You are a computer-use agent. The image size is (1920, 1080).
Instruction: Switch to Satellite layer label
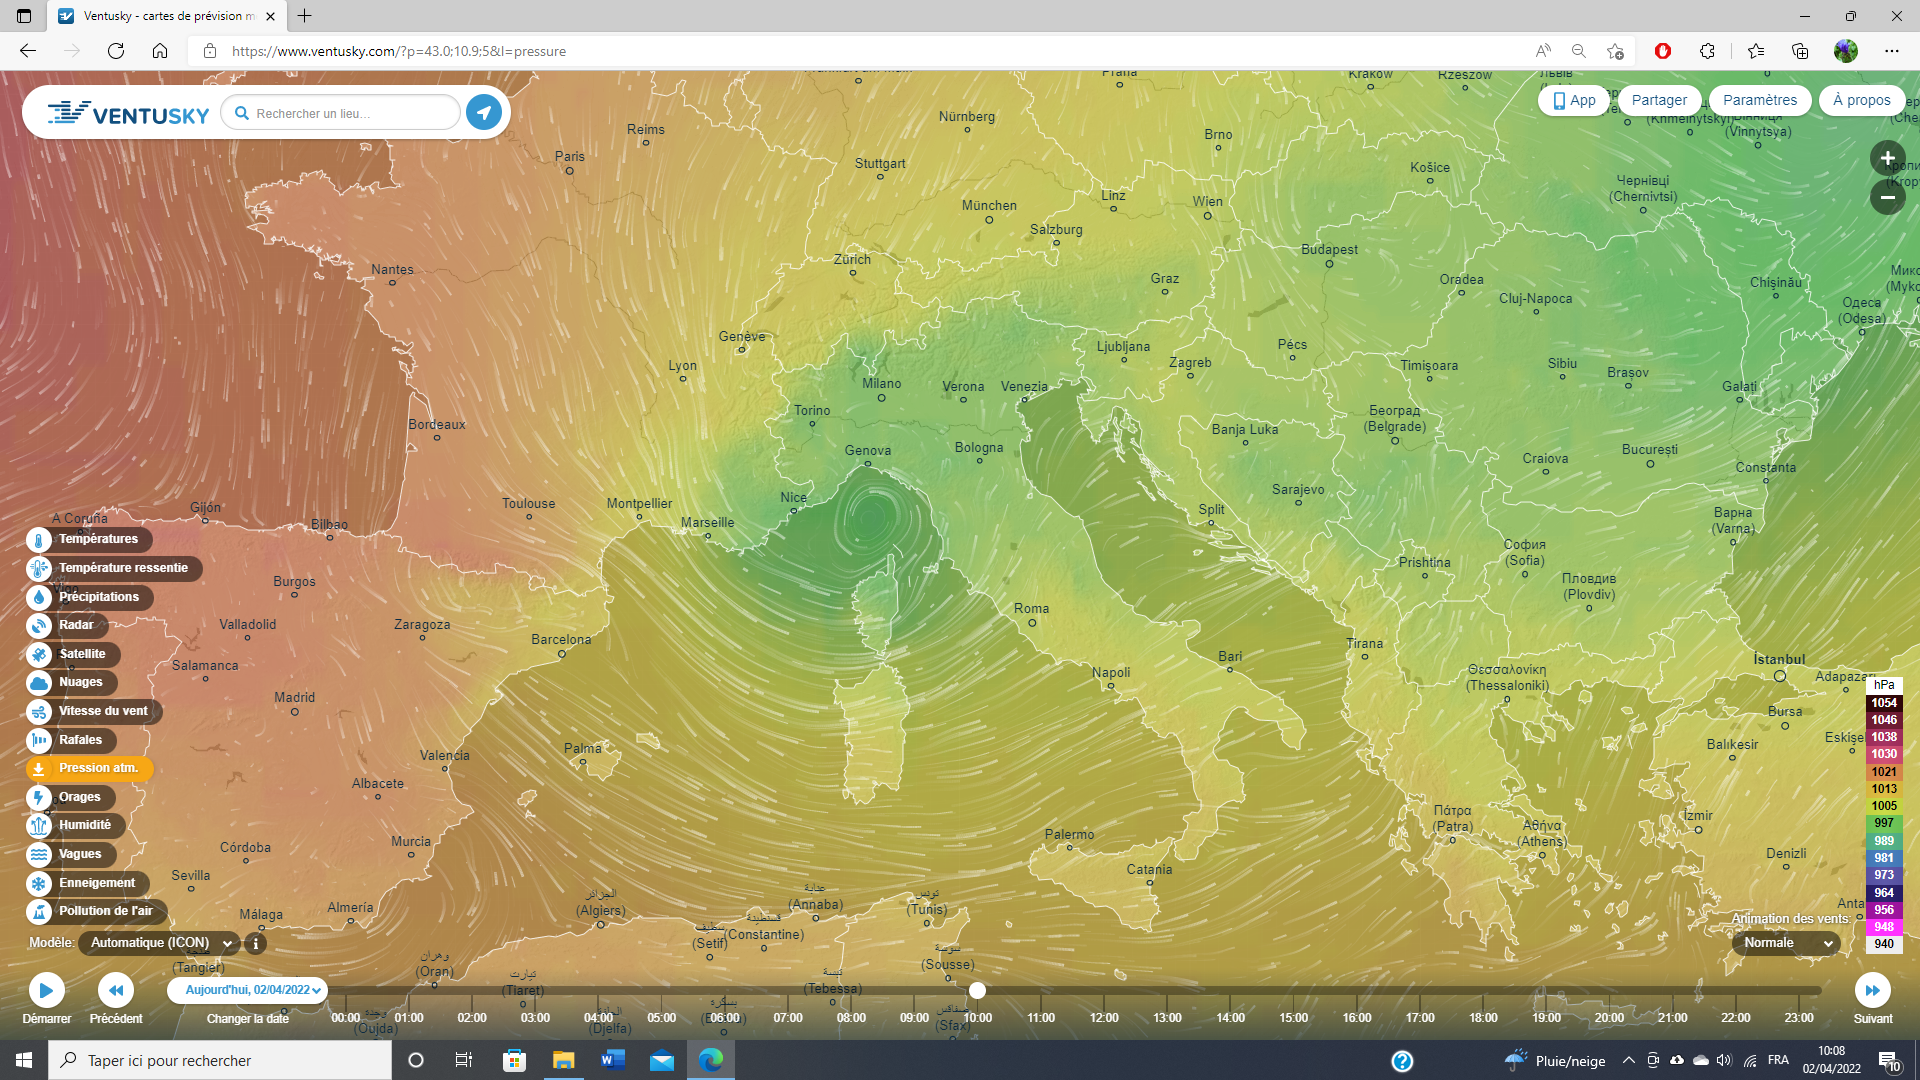[82, 654]
